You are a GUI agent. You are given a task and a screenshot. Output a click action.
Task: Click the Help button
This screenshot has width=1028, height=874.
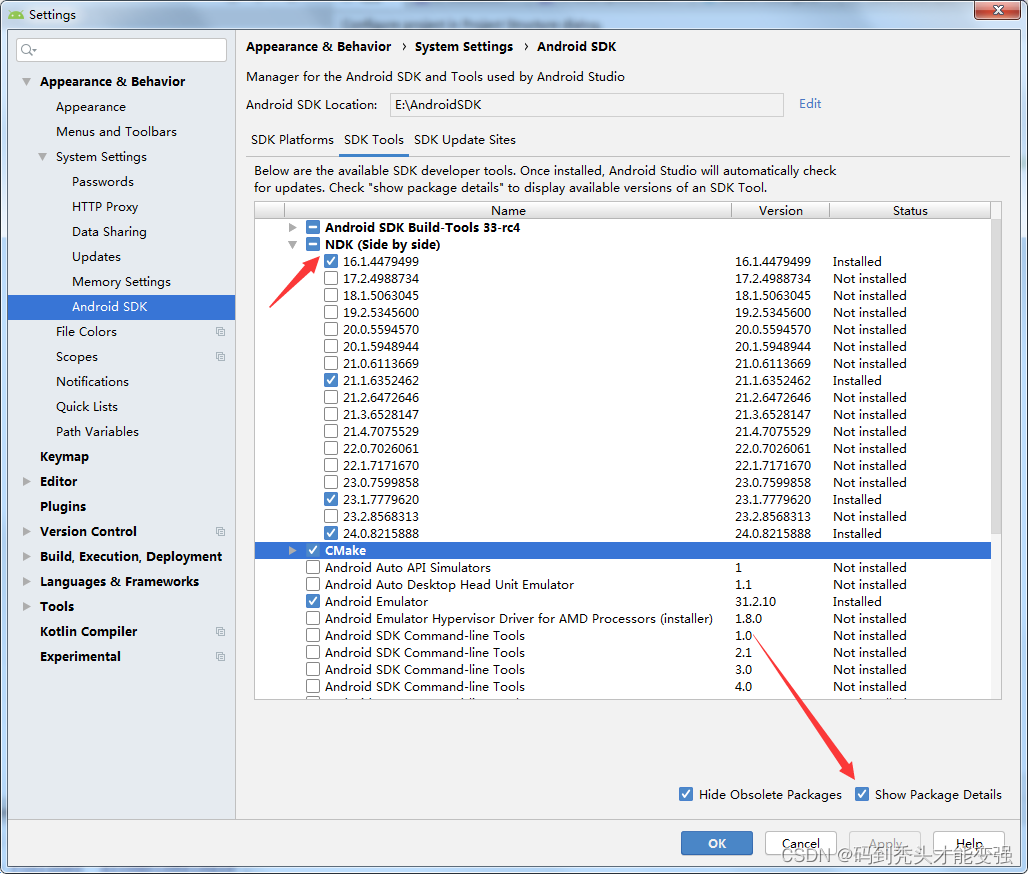click(x=969, y=843)
